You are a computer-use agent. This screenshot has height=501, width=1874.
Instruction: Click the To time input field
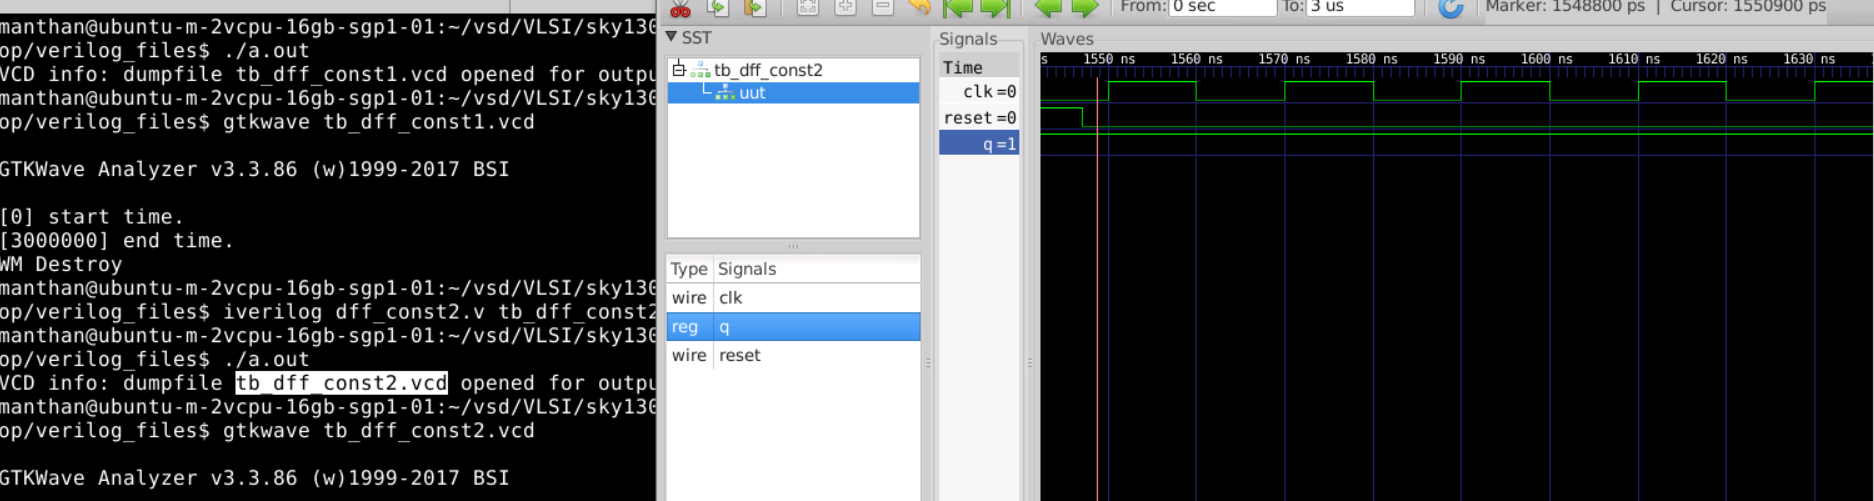coord(1361,7)
